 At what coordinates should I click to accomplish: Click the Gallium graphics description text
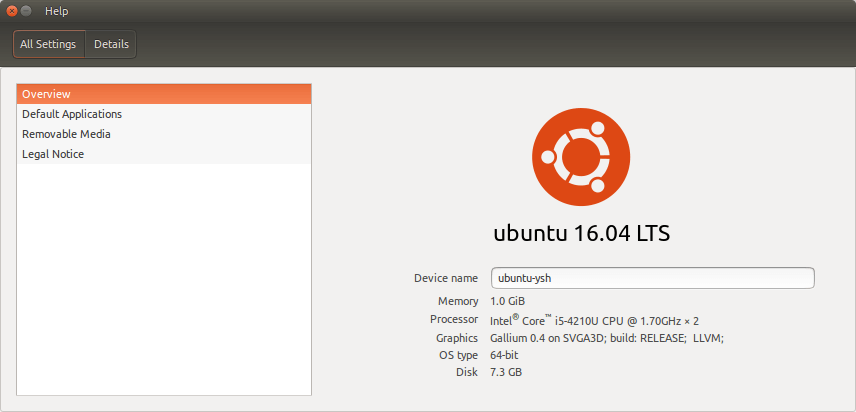(x=607, y=338)
